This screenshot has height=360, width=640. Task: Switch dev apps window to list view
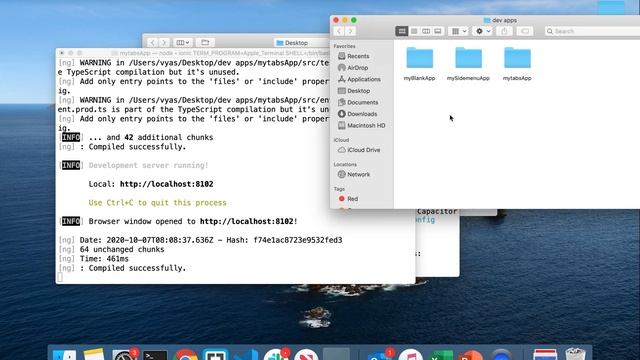click(414, 31)
